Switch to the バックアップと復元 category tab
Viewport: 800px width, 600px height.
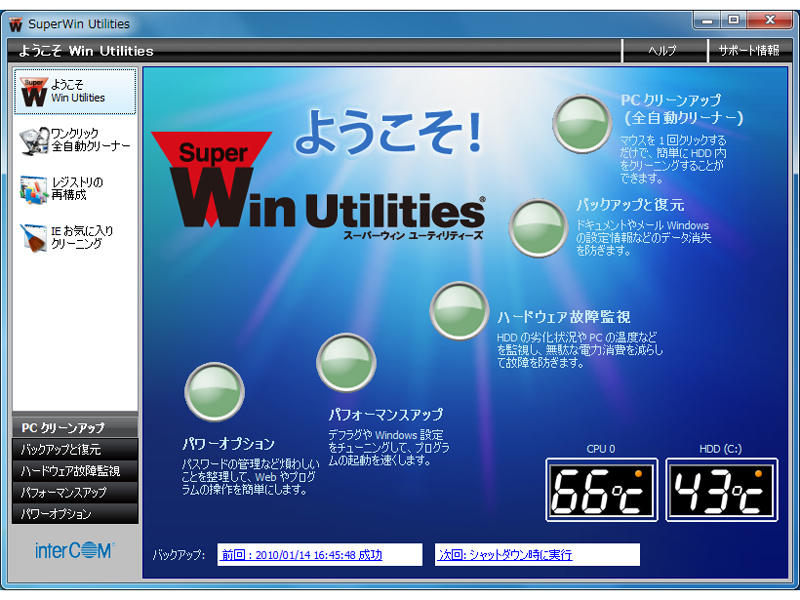click(x=75, y=449)
